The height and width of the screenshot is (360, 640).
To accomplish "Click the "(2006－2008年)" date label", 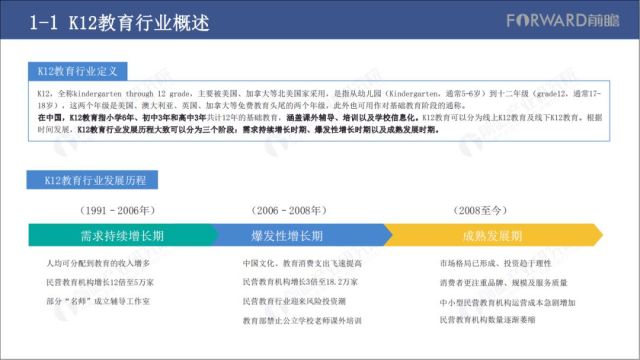I will (x=289, y=211).
